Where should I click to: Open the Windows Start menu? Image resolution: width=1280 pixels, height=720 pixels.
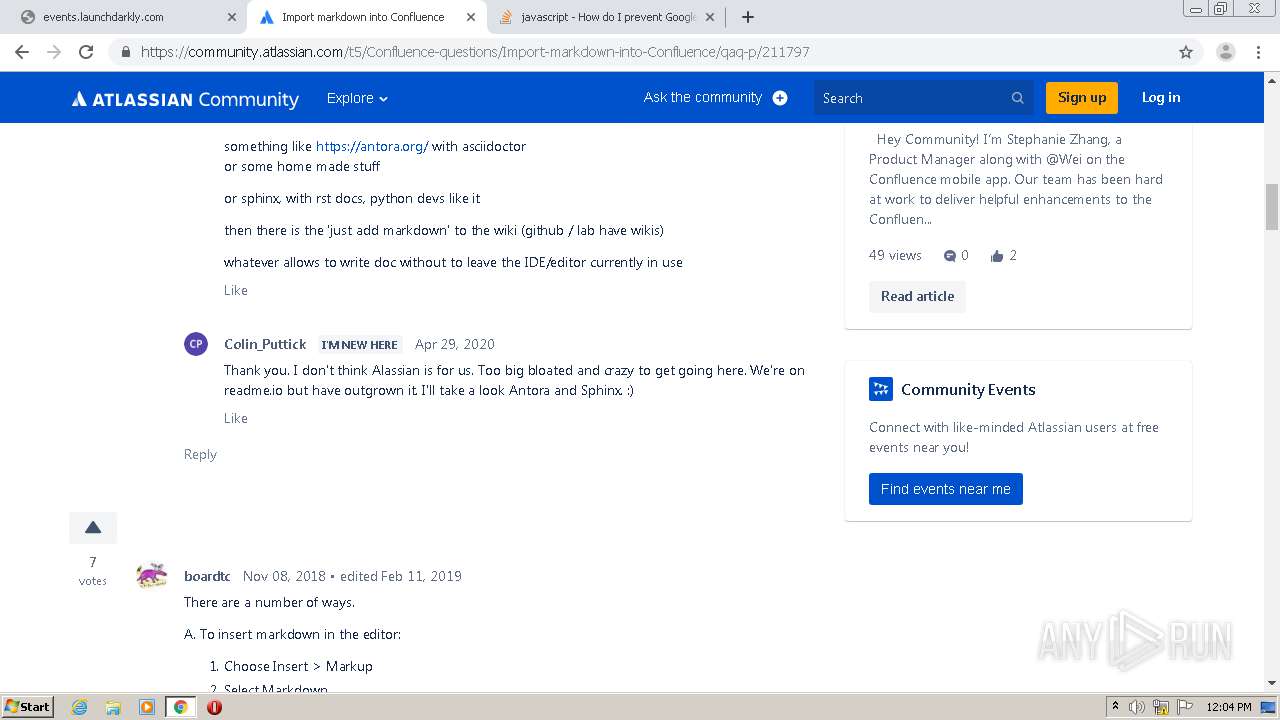[27, 706]
